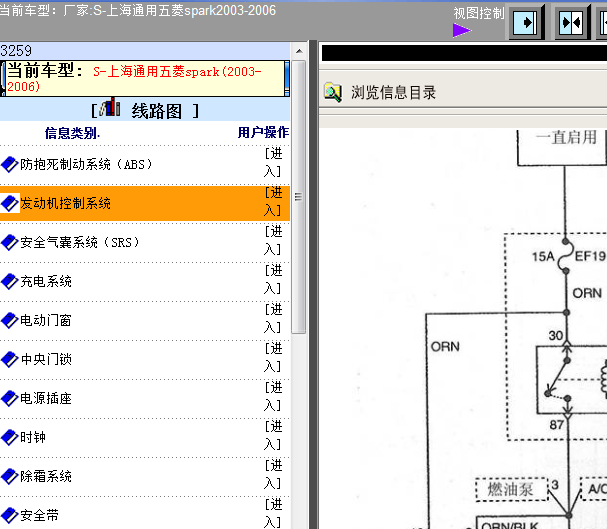Click the left panel scrollbar up arrow
Viewport: 607px width, 529px height.
coord(299,51)
